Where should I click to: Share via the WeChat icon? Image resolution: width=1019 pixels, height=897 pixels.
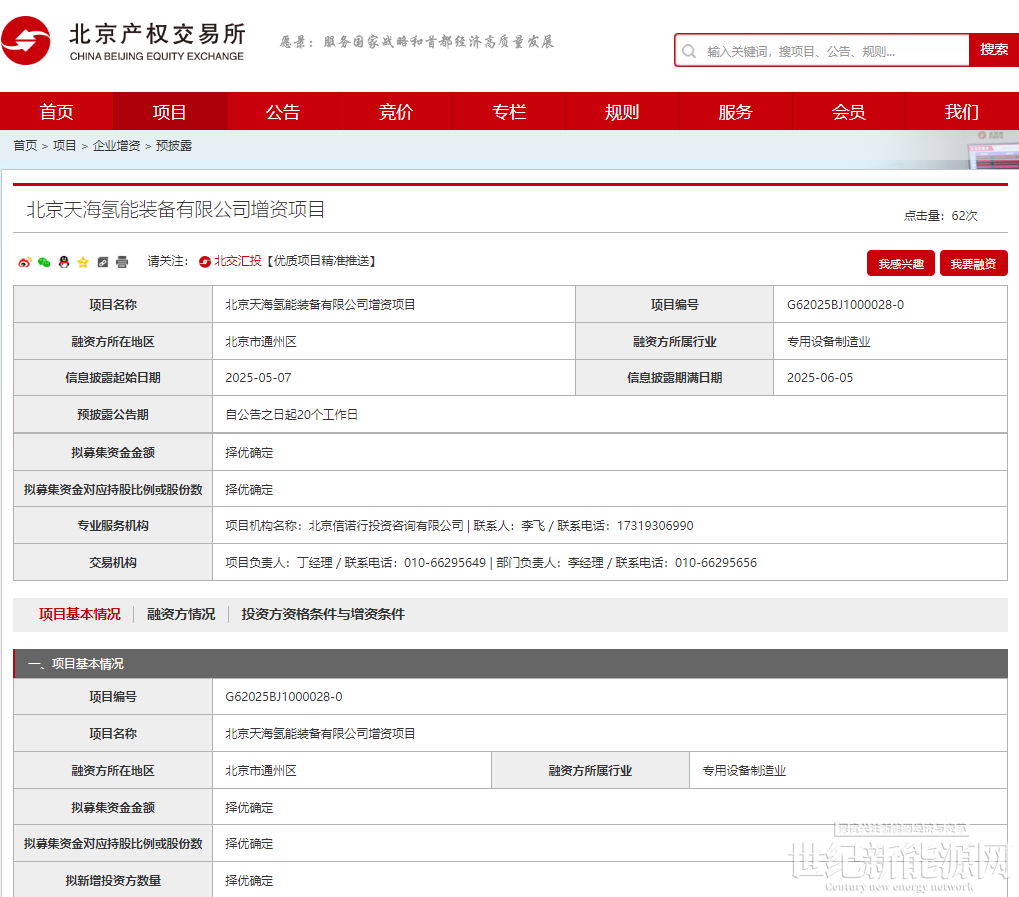[x=44, y=262]
